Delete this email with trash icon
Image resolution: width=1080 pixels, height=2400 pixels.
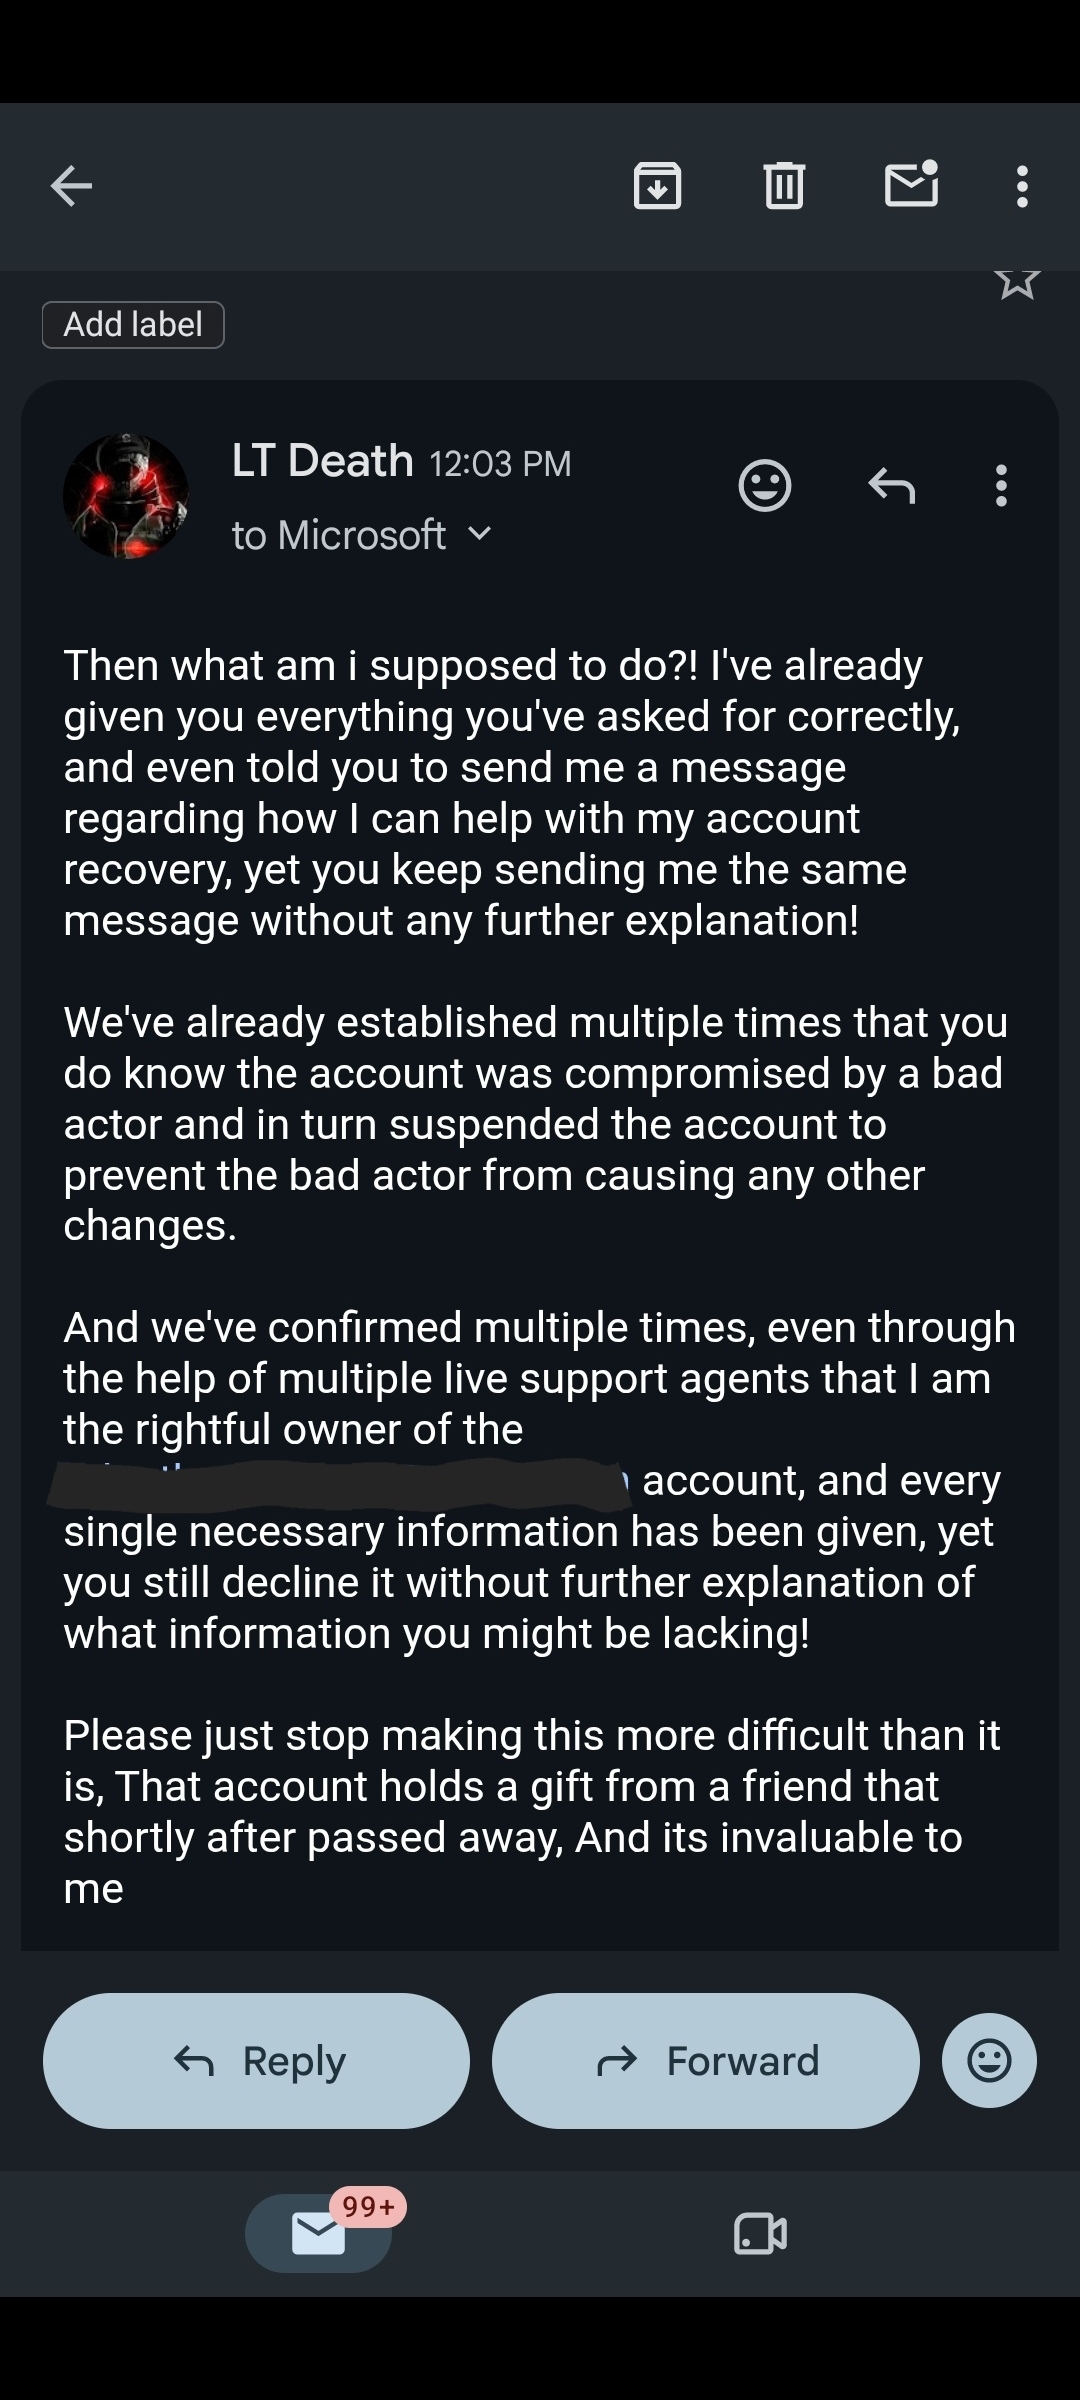tap(785, 185)
